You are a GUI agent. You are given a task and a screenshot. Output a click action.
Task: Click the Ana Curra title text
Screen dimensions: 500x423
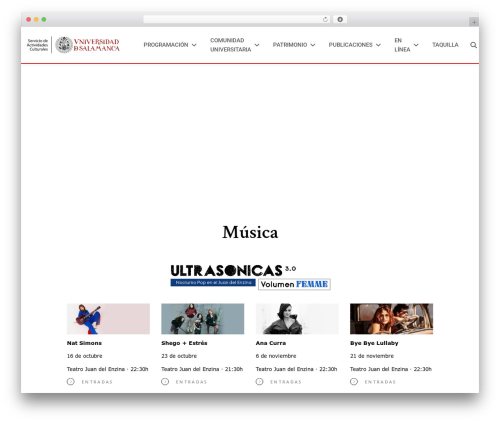coord(271,343)
